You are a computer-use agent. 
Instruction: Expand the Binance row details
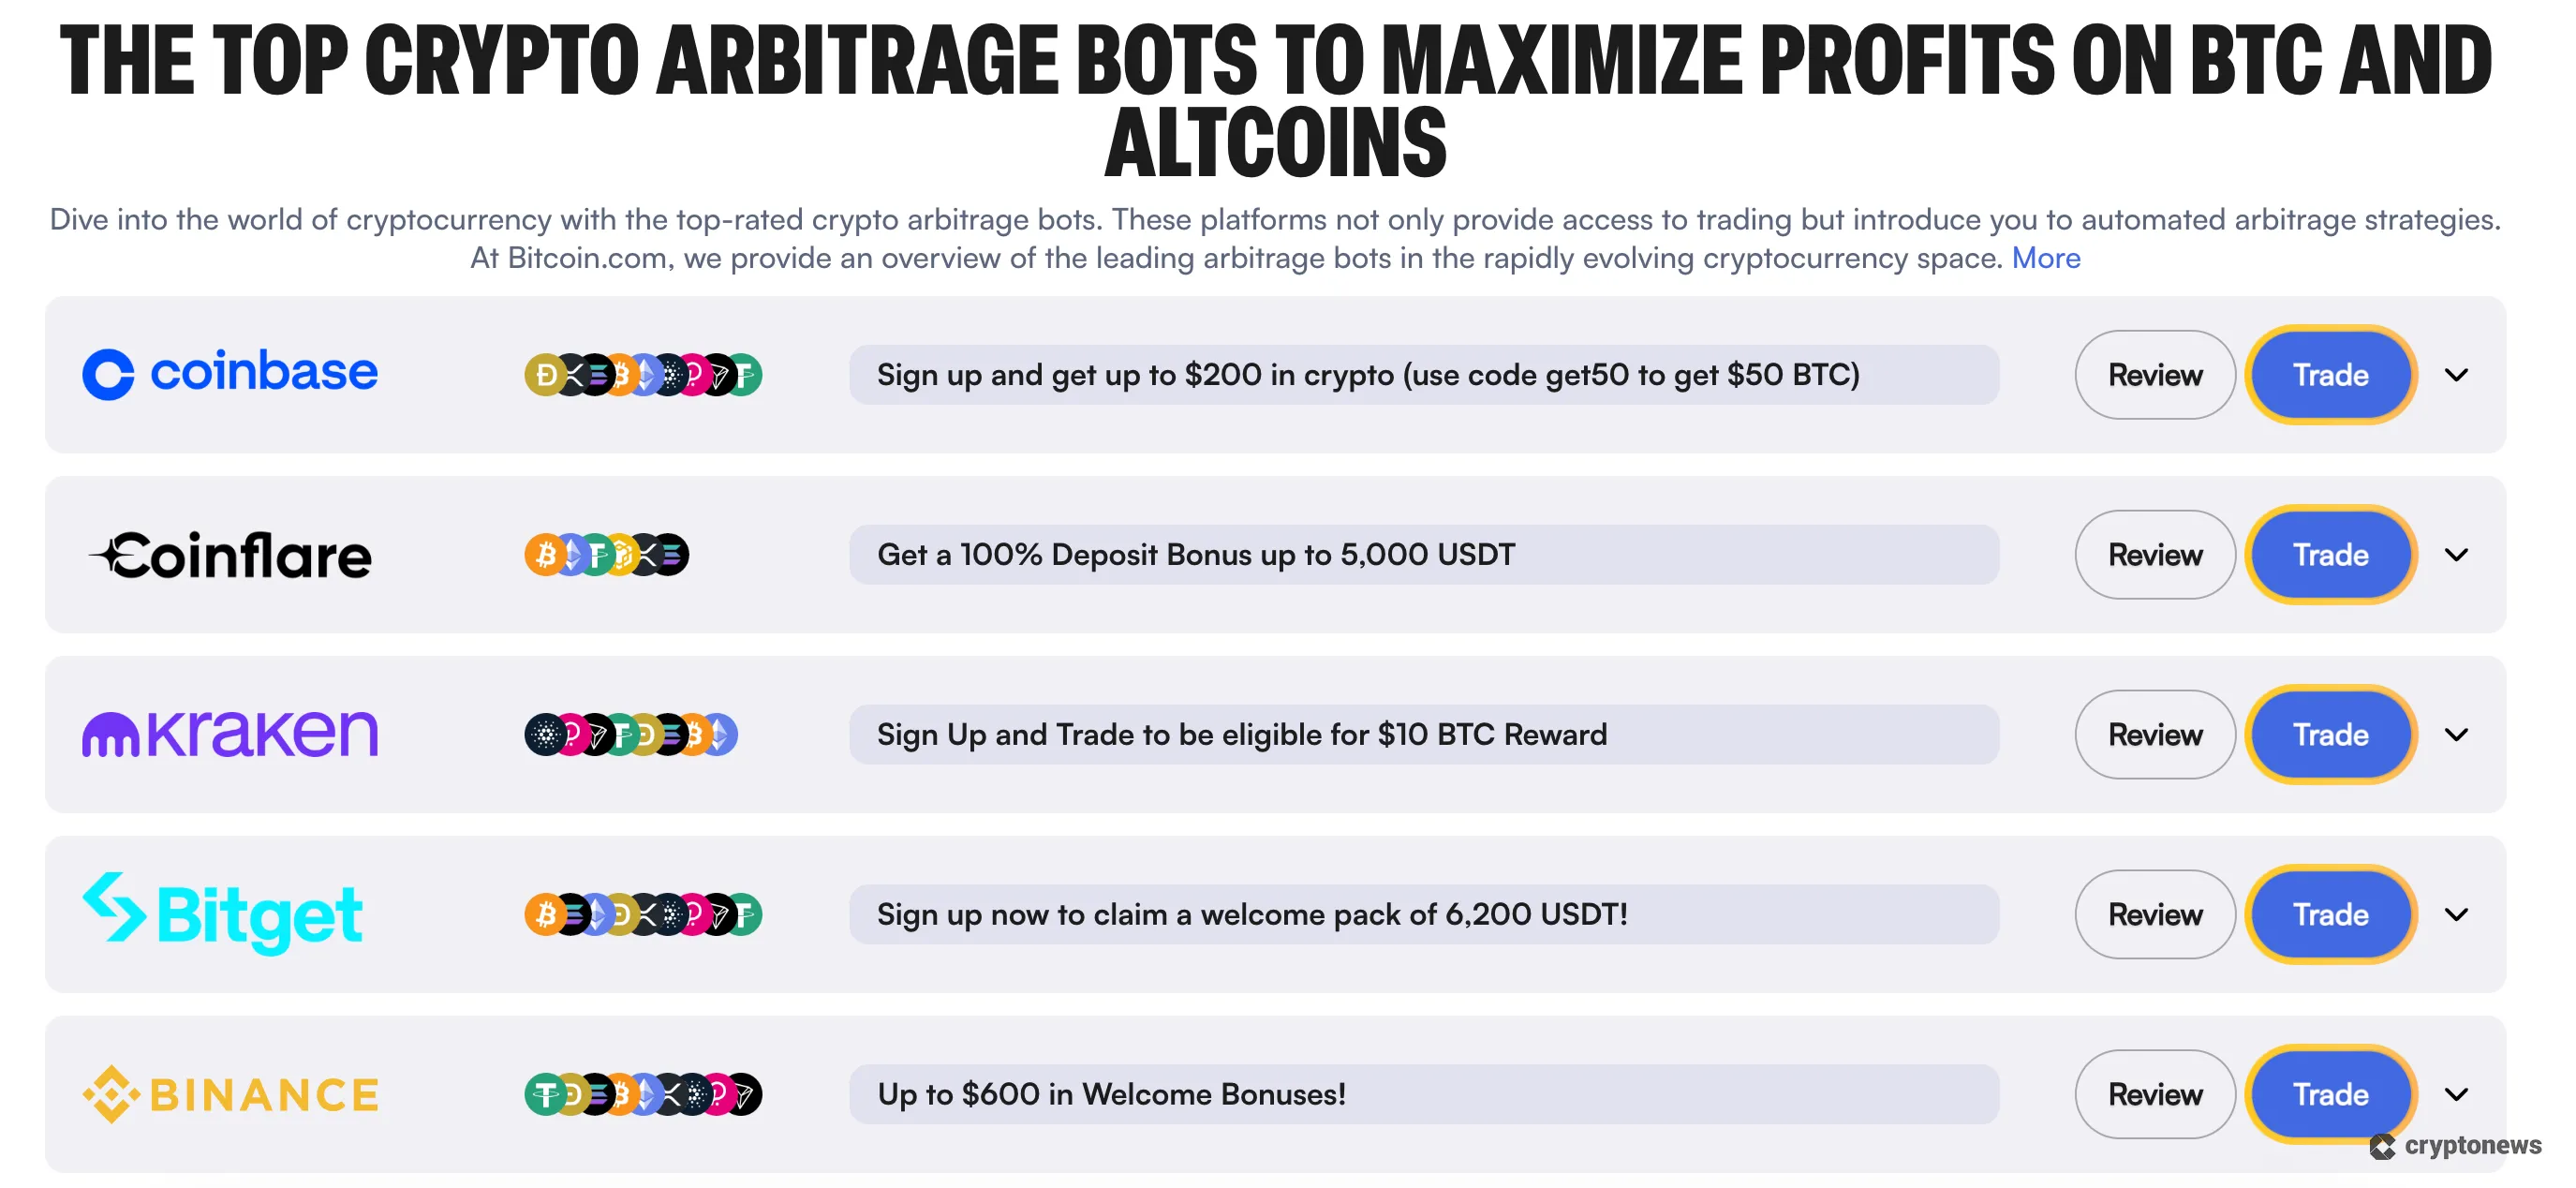pyautogui.click(x=2458, y=1094)
